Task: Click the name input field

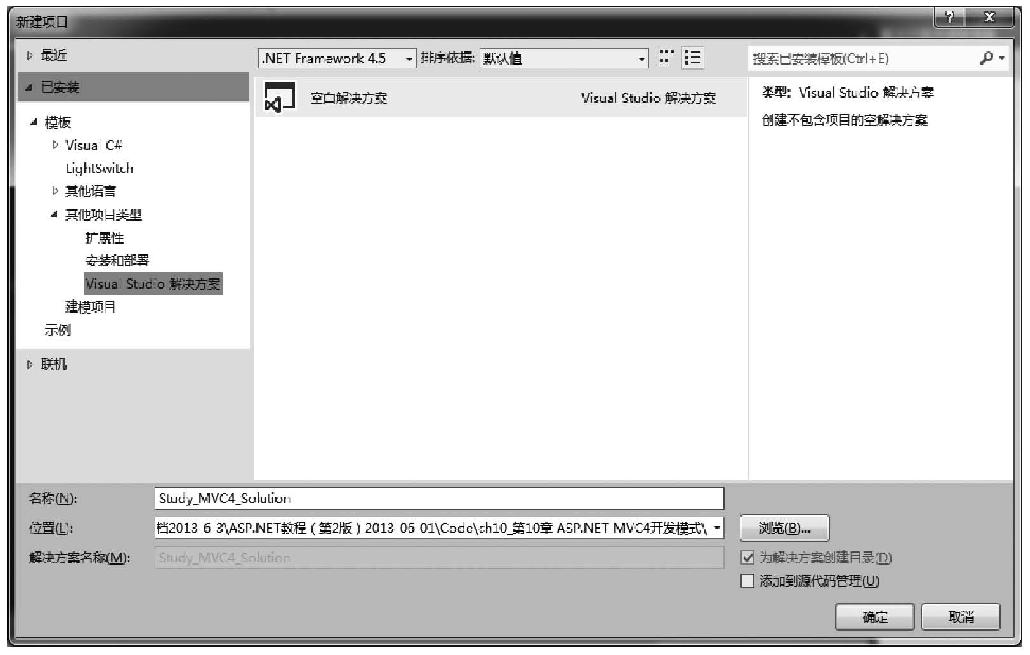Action: click(439, 499)
